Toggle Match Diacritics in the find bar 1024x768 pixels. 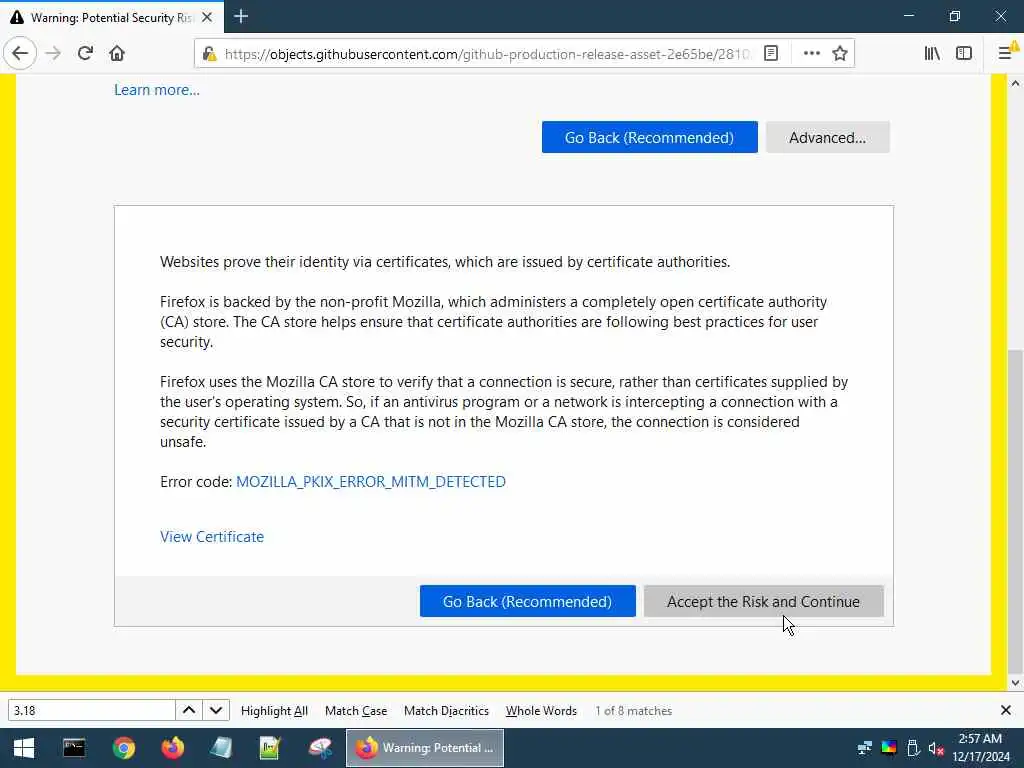[446, 711]
